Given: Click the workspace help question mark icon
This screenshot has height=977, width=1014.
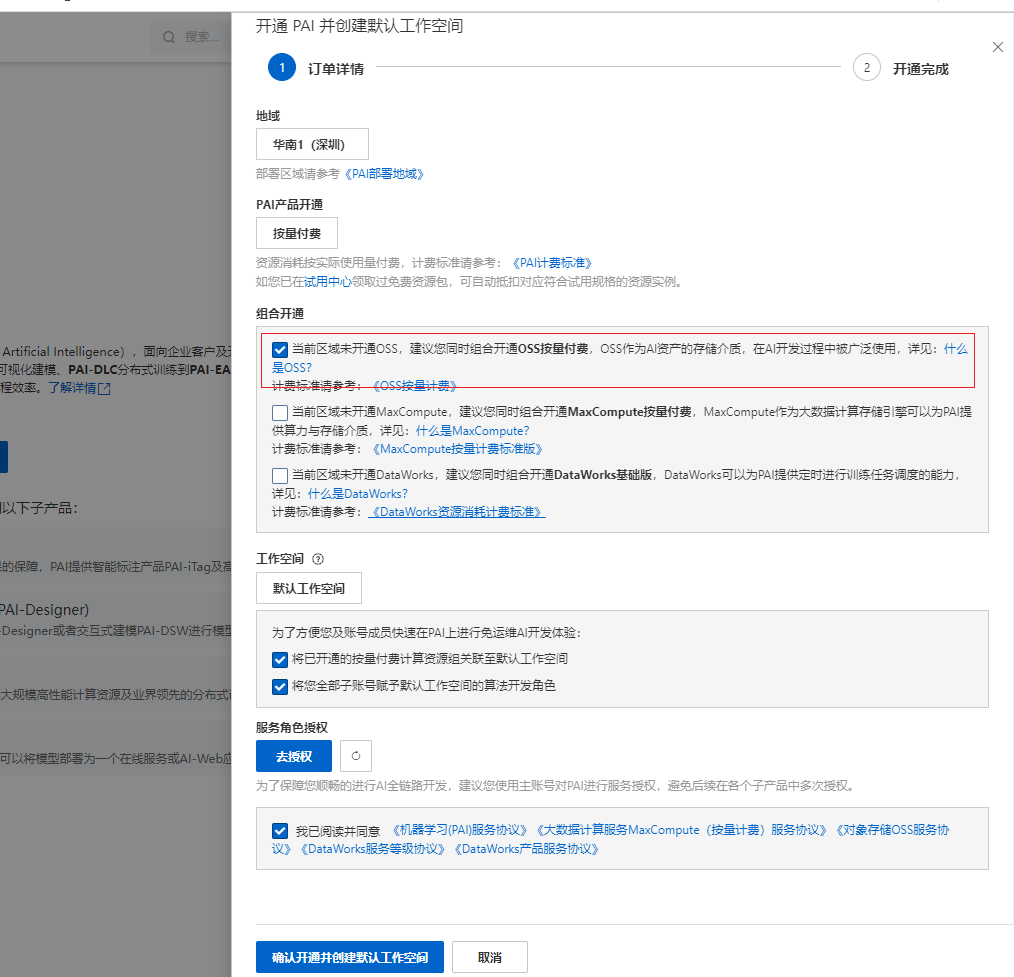Looking at the screenshot, I should [x=319, y=560].
